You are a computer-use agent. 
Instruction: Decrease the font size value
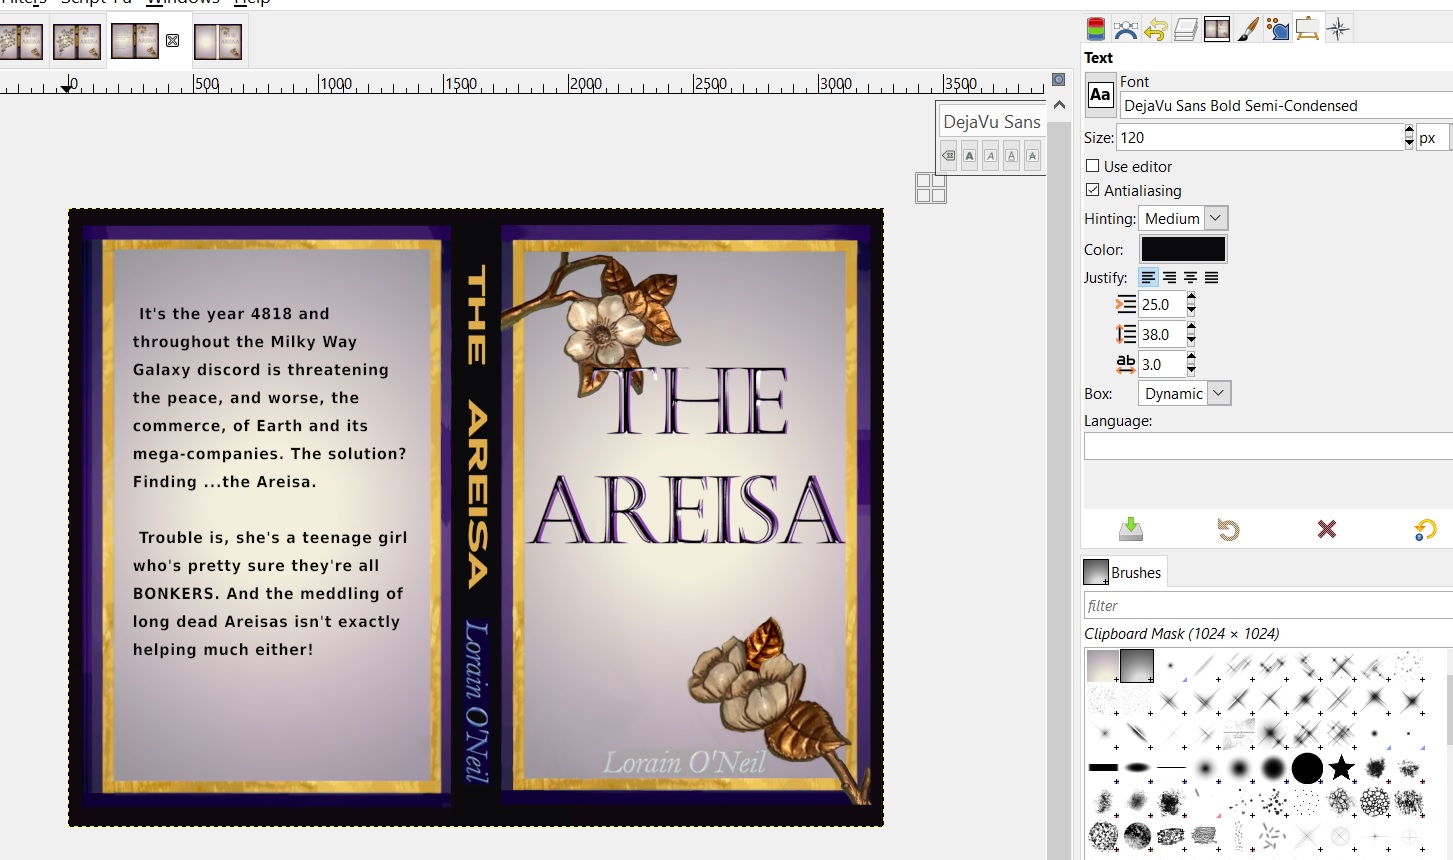pos(1409,144)
